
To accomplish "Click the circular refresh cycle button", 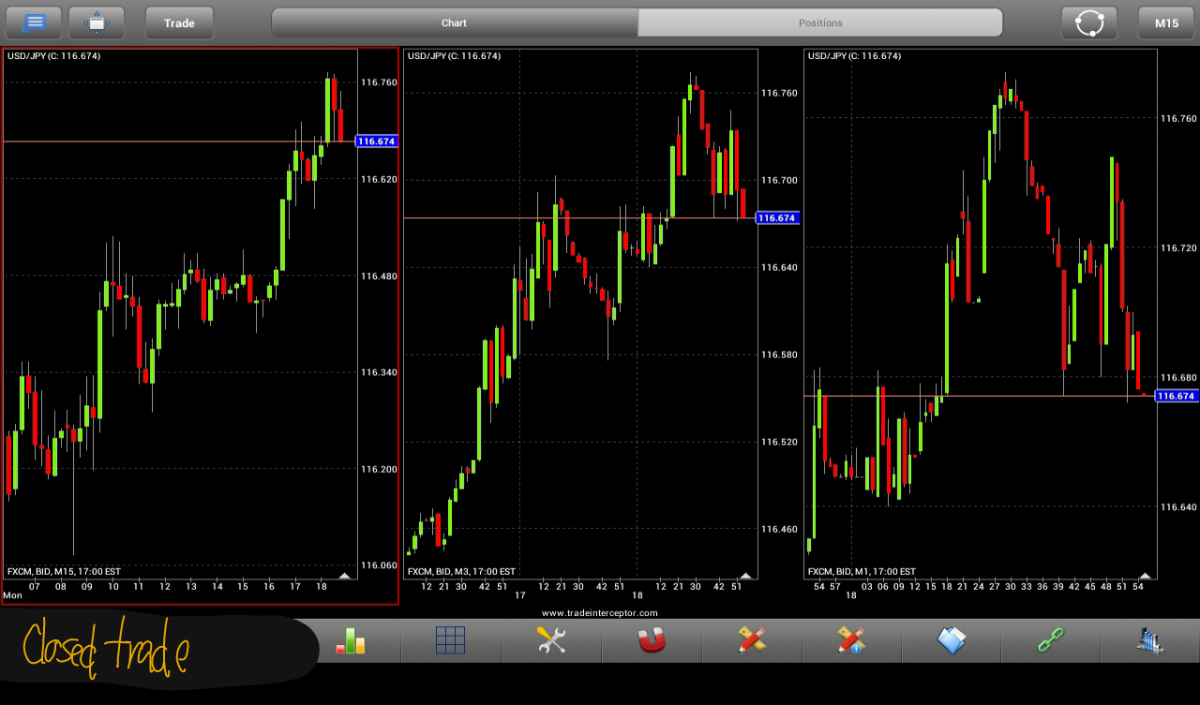I will [1089, 22].
